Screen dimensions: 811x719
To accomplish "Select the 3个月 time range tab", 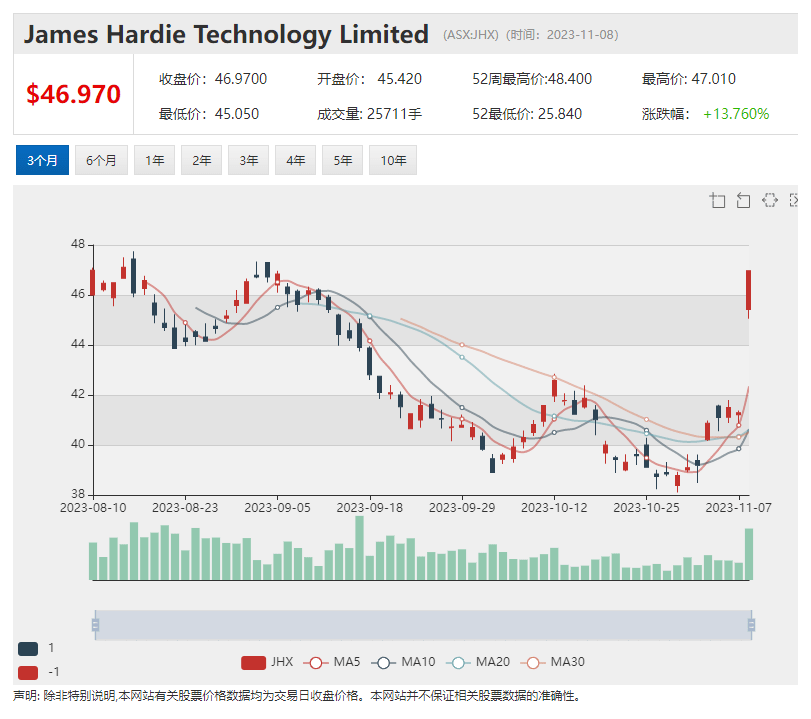I will tap(42, 160).
